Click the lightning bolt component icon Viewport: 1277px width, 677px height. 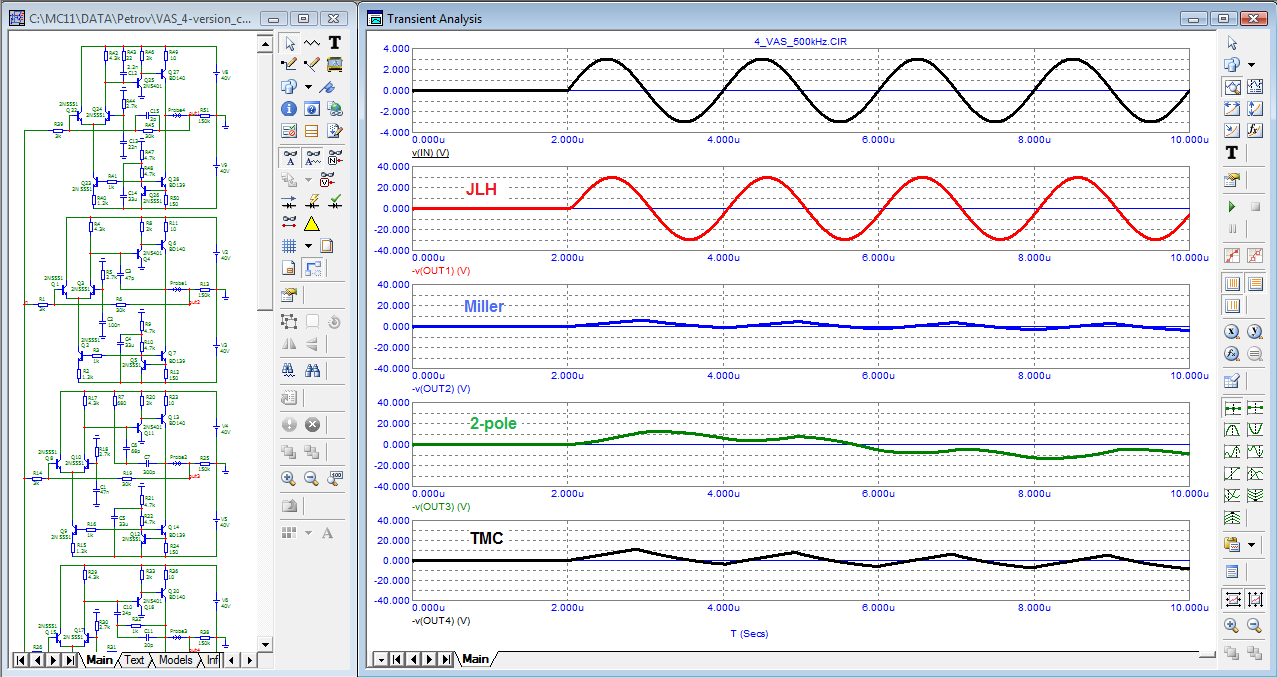tap(313, 201)
